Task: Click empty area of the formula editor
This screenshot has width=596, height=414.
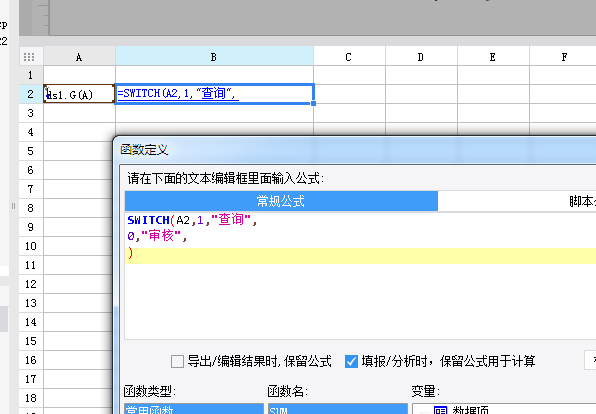Action: point(360,302)
